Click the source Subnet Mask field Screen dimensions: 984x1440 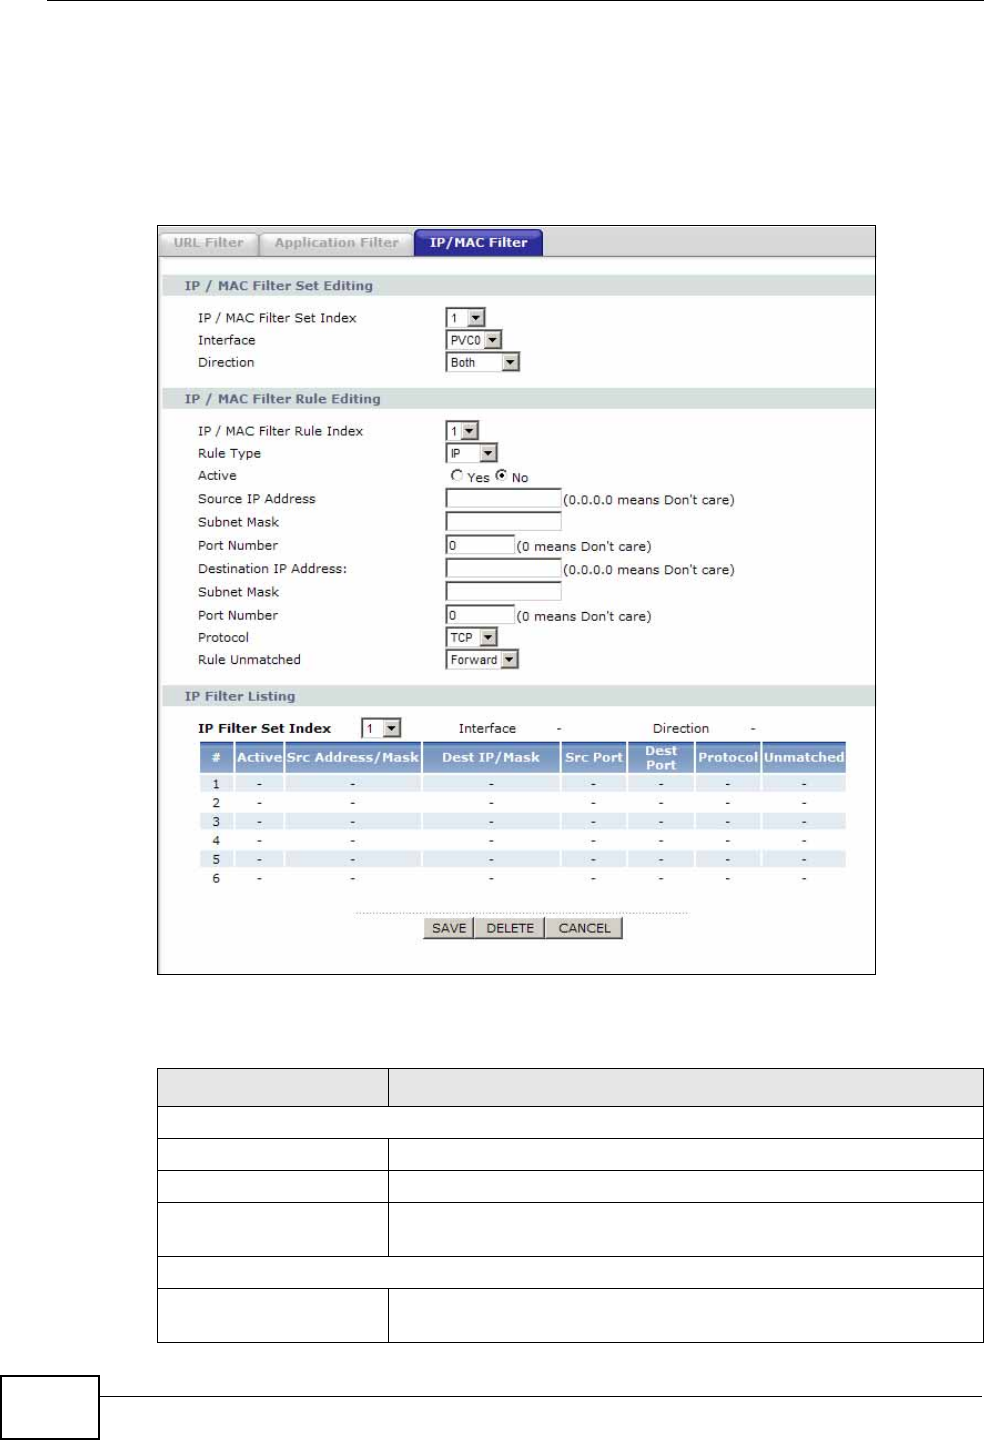click(x=503, y=521)
